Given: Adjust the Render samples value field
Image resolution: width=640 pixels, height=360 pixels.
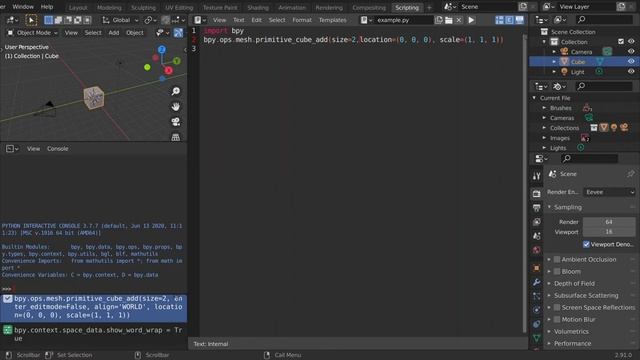Looking at the screenshot, I should point(609,222).
